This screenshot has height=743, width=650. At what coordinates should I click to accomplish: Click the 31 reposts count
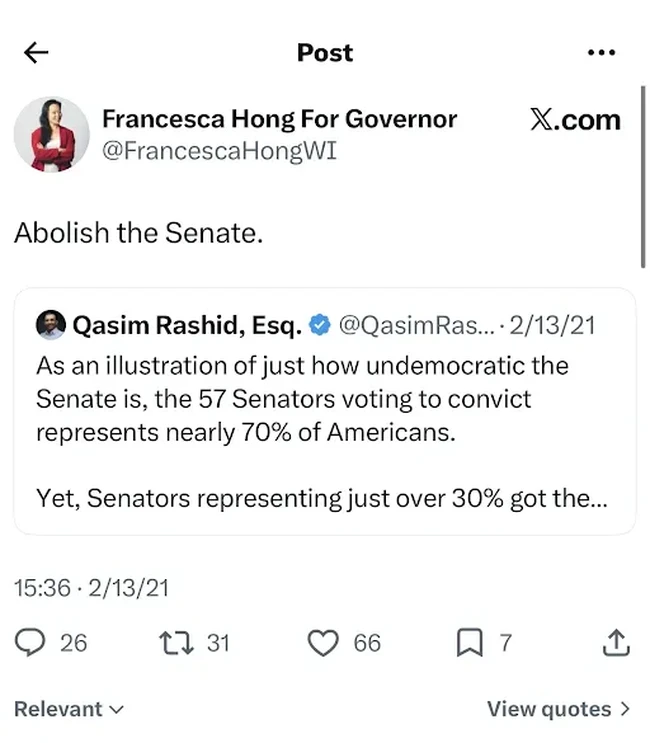(x=218, y=643)
